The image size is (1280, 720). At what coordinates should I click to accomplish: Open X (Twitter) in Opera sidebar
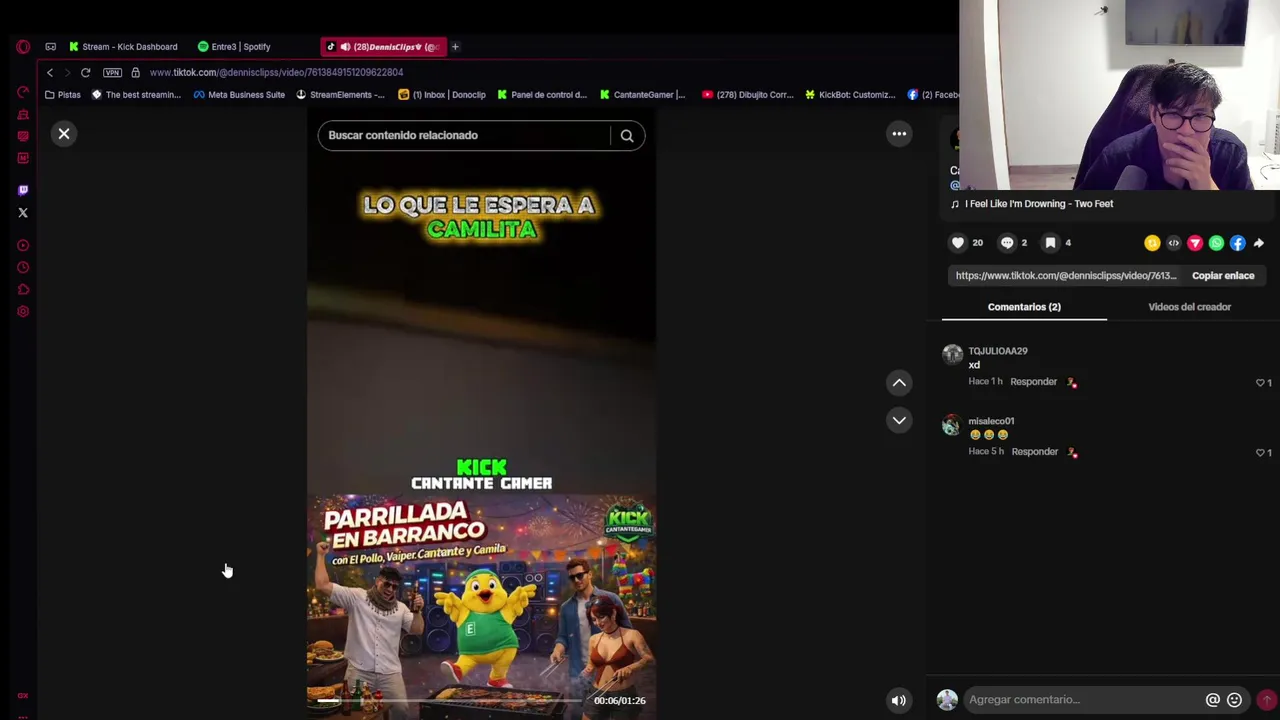[x=23, y=213]
